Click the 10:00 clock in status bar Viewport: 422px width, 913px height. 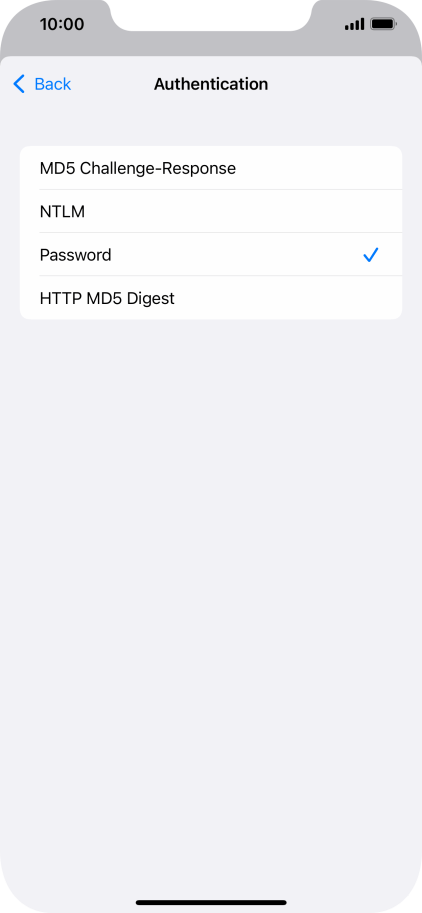coord(62,24)
